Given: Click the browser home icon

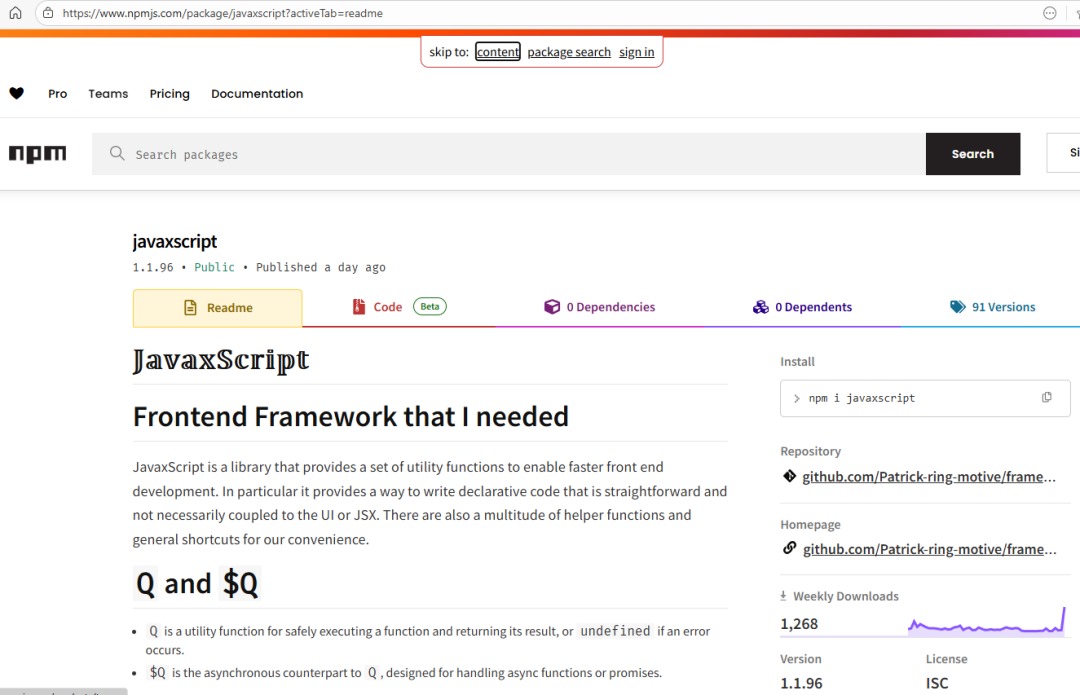Looking at the screenshot, I should pyautogui.click(x=15, y=12).
